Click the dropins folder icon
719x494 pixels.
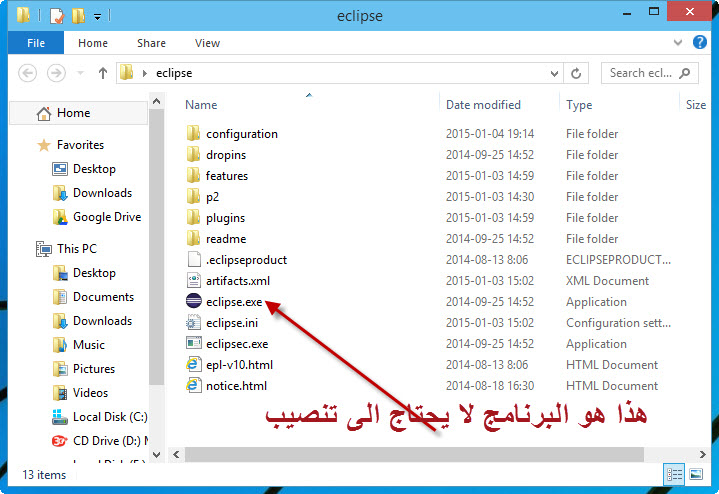click(194, 154)
